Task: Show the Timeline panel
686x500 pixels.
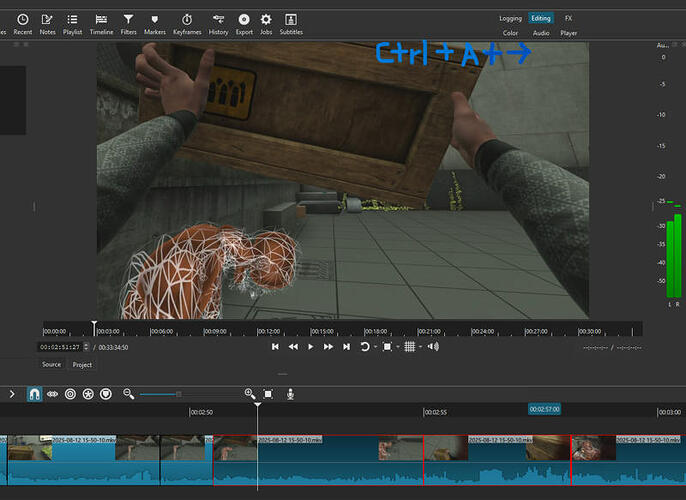Action: [x=101, y=24]
